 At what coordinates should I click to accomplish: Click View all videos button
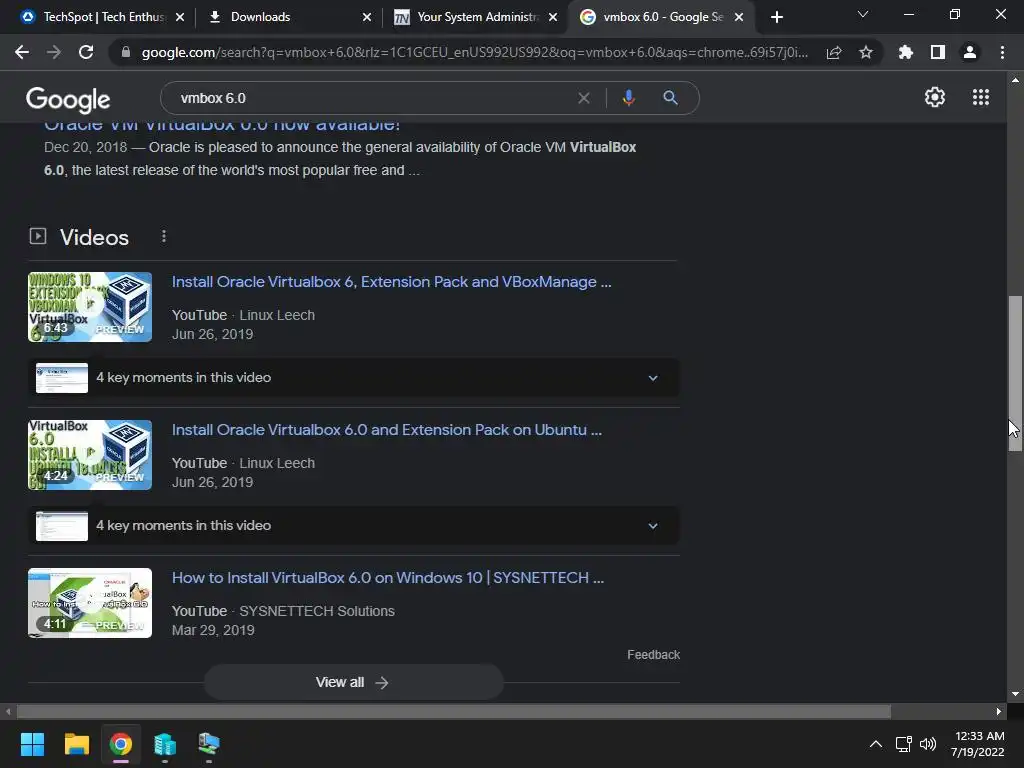point(353,682)
